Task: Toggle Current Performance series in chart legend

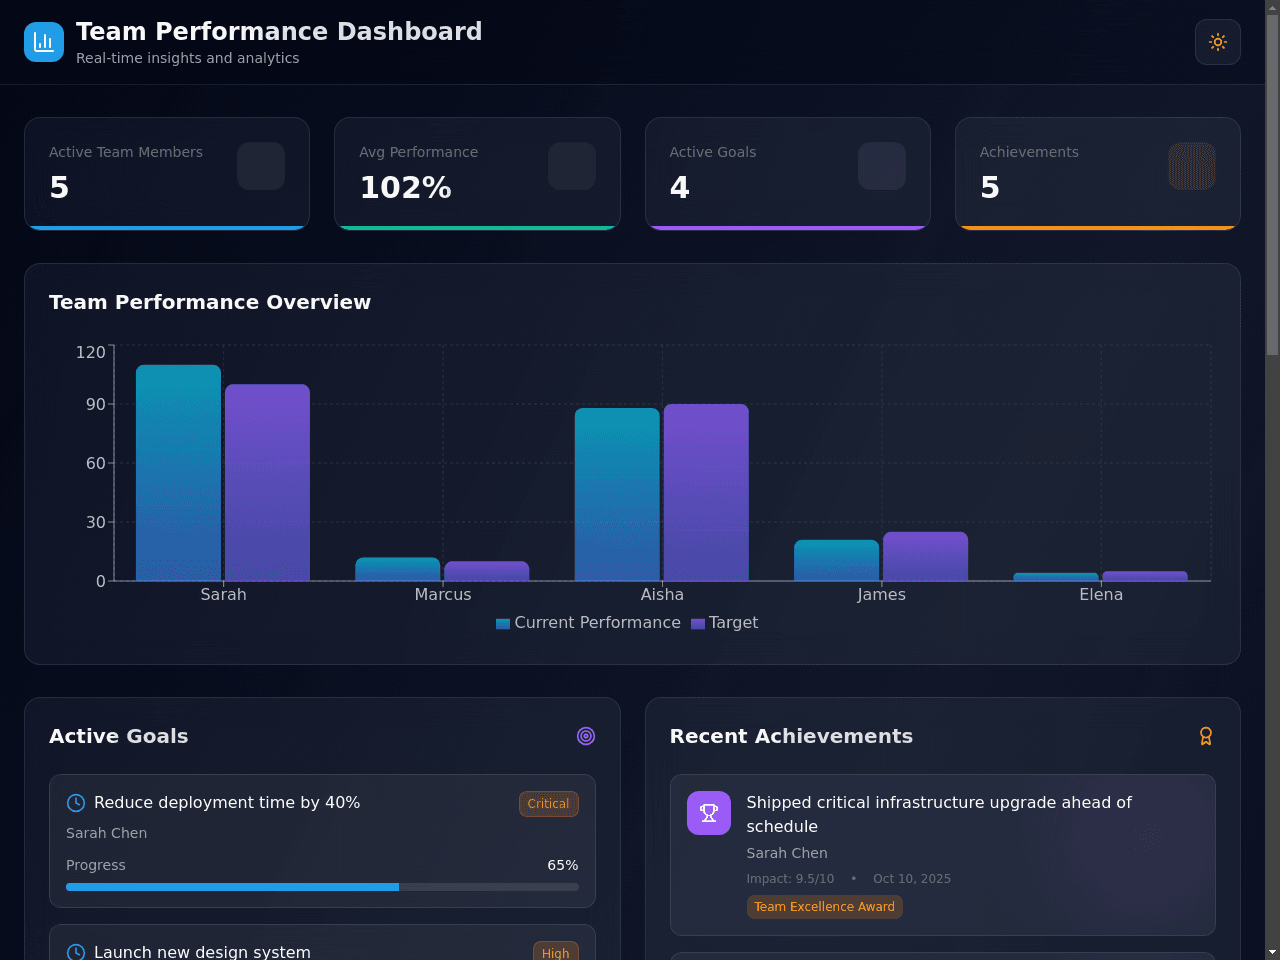Action: [588, 623]
